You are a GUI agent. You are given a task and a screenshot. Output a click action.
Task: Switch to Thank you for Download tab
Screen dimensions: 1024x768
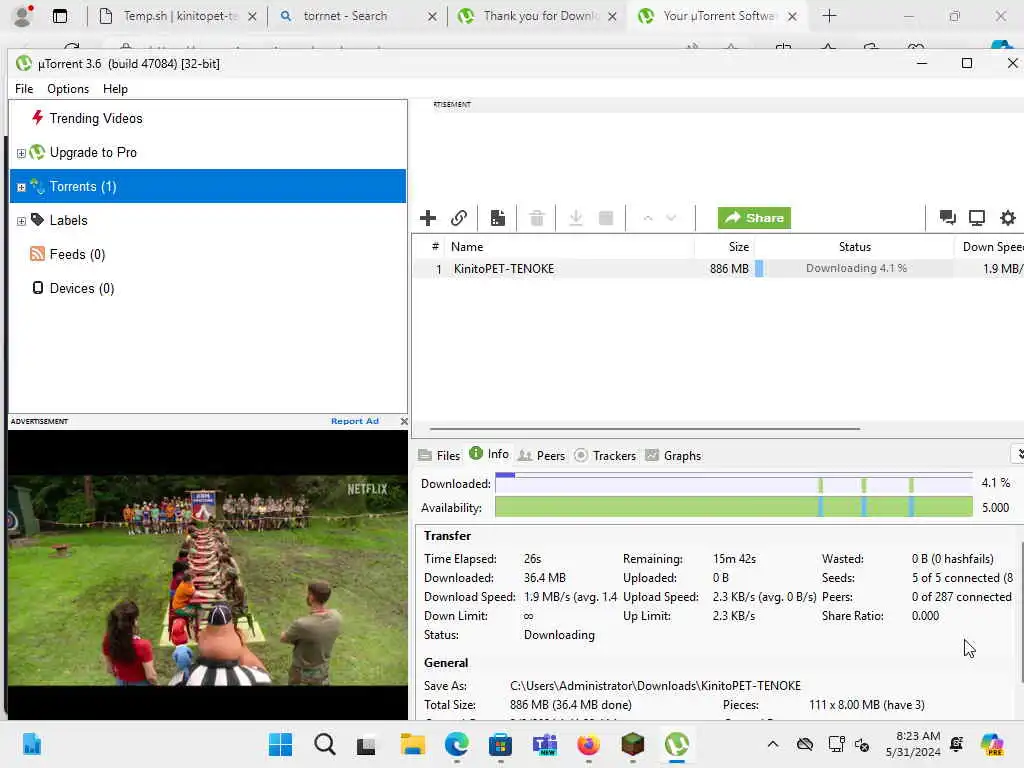[x=537, y=16]
